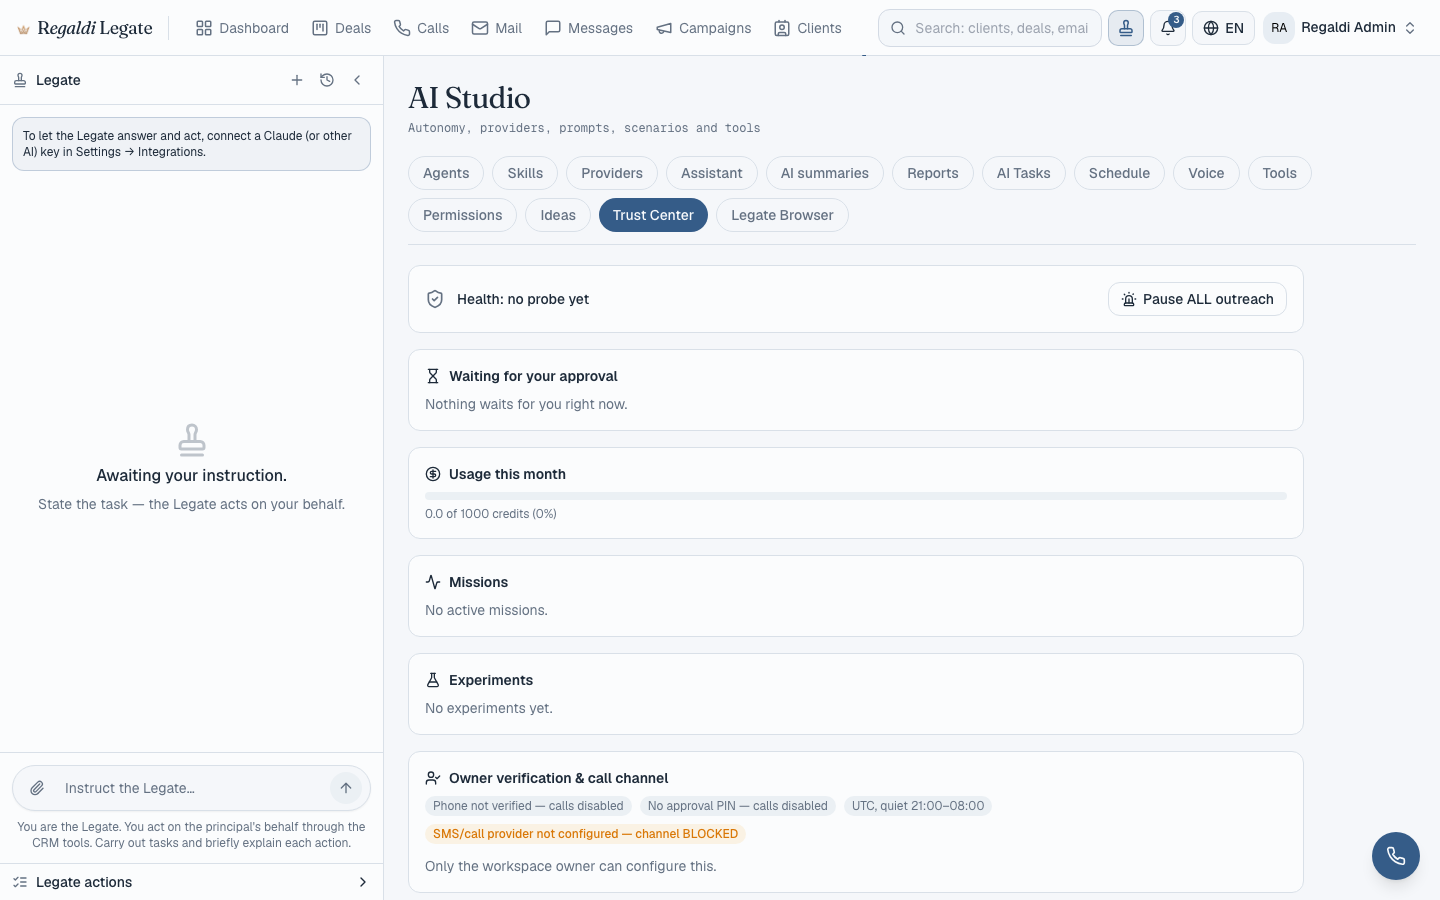Open the Clients page

(807, 28)
